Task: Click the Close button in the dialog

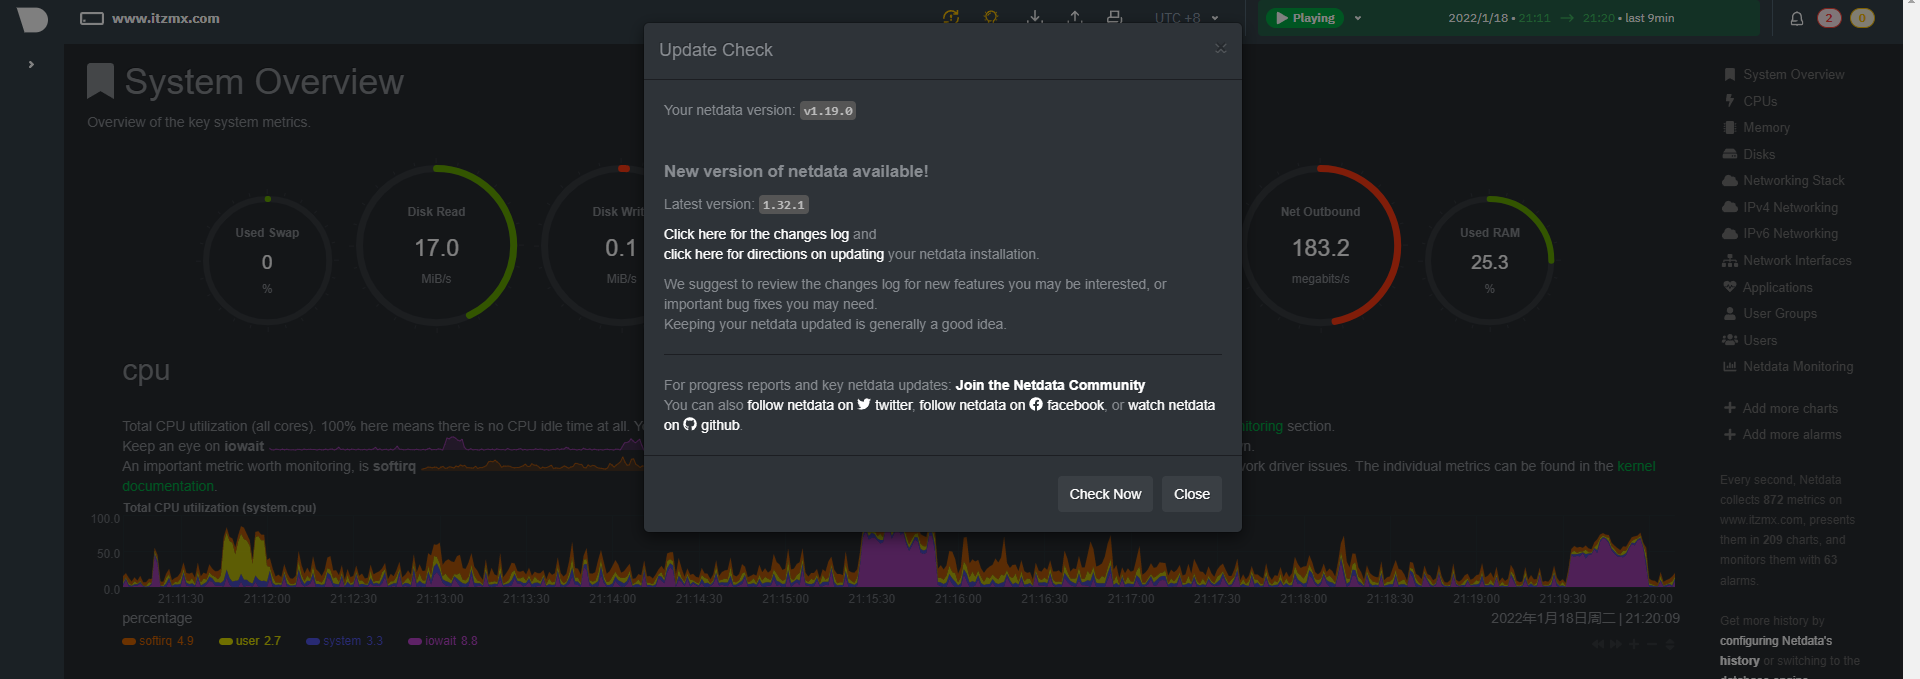Action: coord(1191,494)
